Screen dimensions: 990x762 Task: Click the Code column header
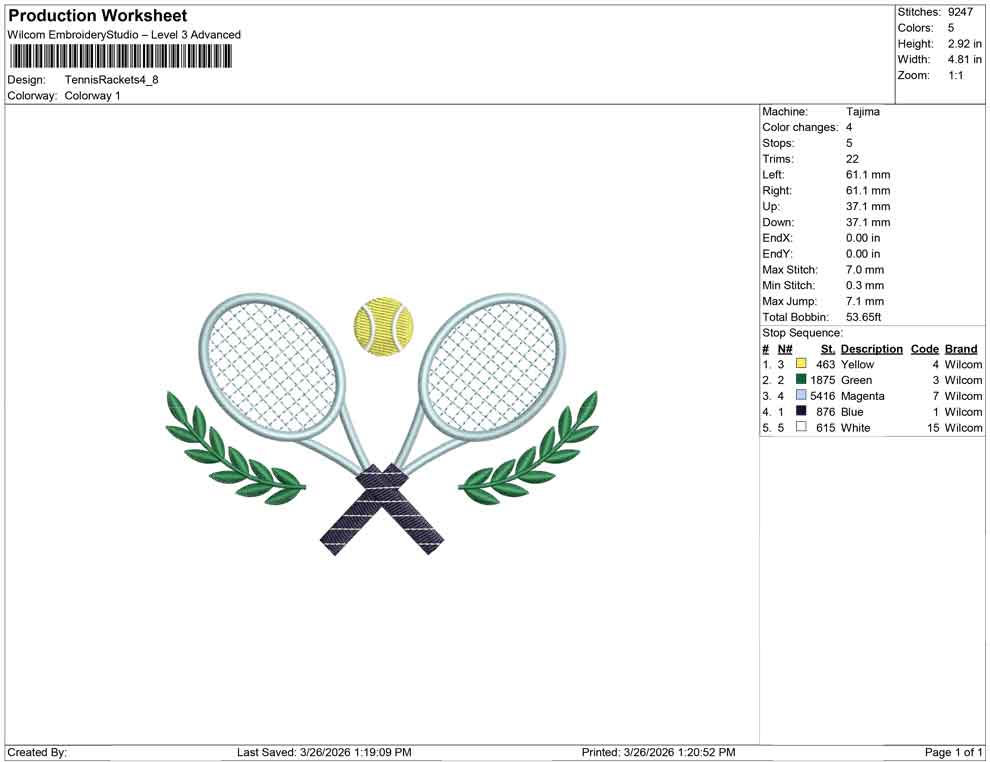pyautogui.click(x=925, y=348)
